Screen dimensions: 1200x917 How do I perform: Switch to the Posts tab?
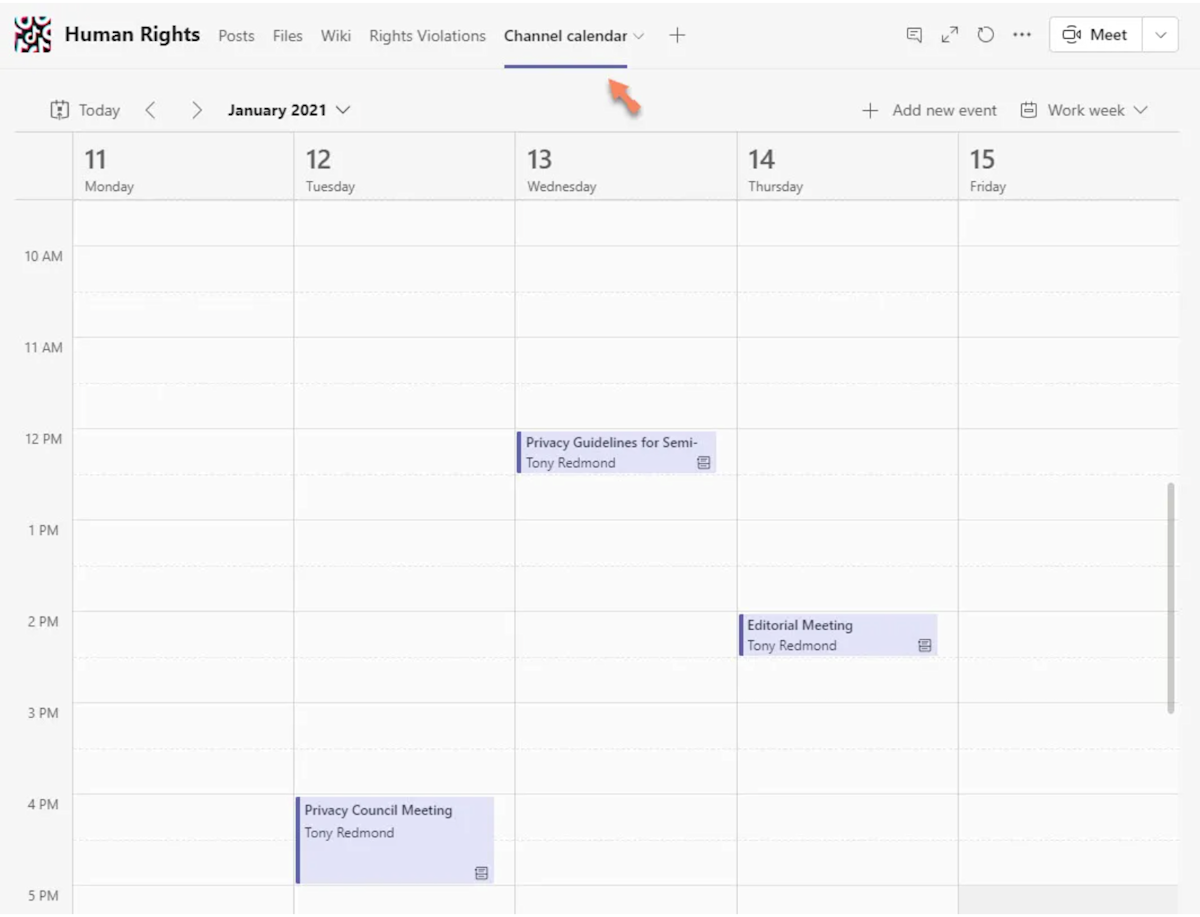click(236, 36)
